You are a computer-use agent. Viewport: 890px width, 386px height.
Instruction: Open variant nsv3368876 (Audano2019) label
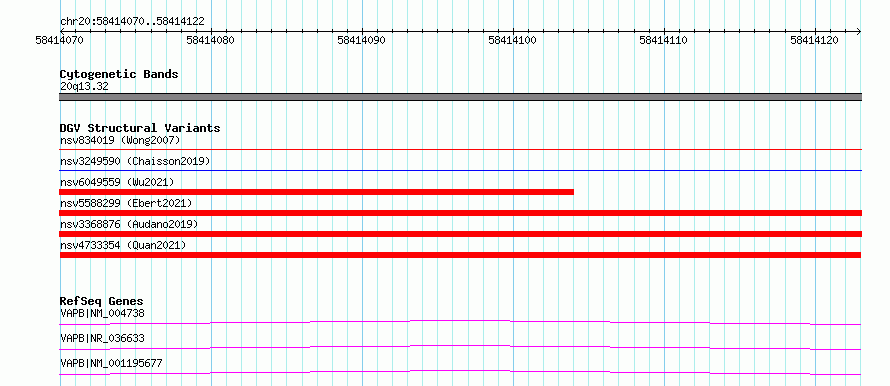129,224
